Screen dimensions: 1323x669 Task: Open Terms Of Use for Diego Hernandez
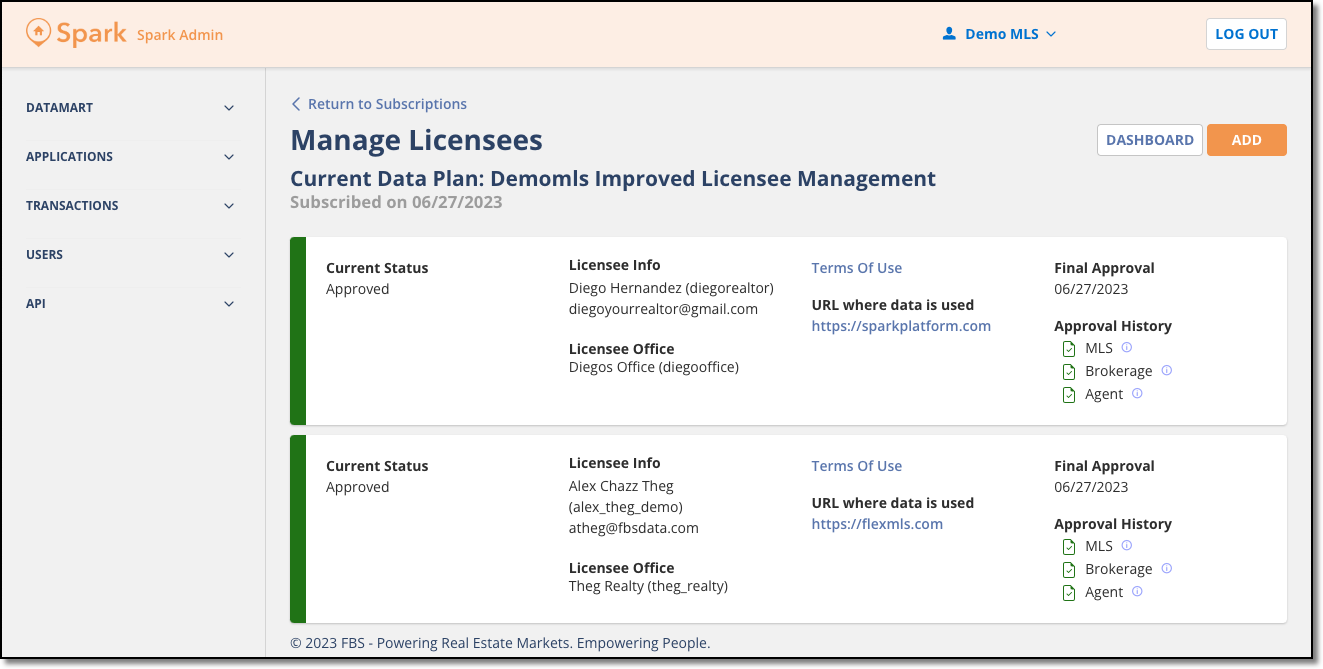point(857,268)
